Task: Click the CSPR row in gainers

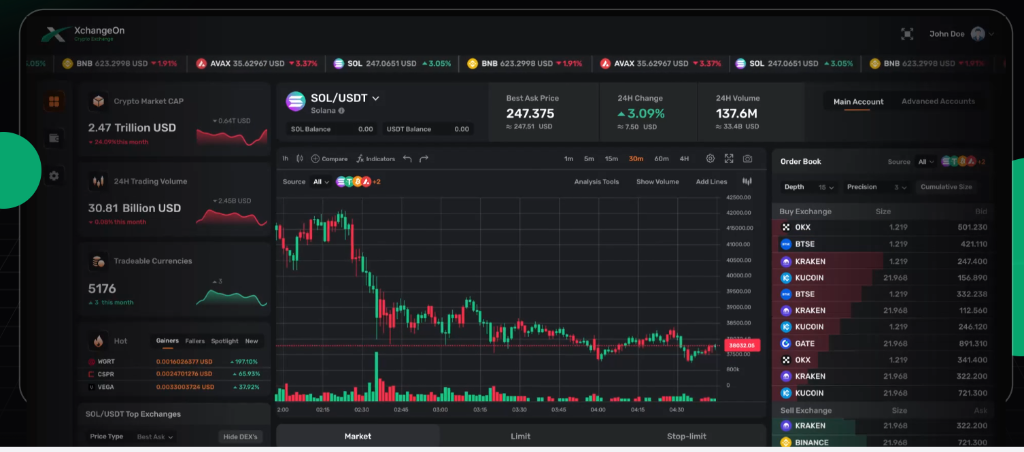Action: click(174, 374)
